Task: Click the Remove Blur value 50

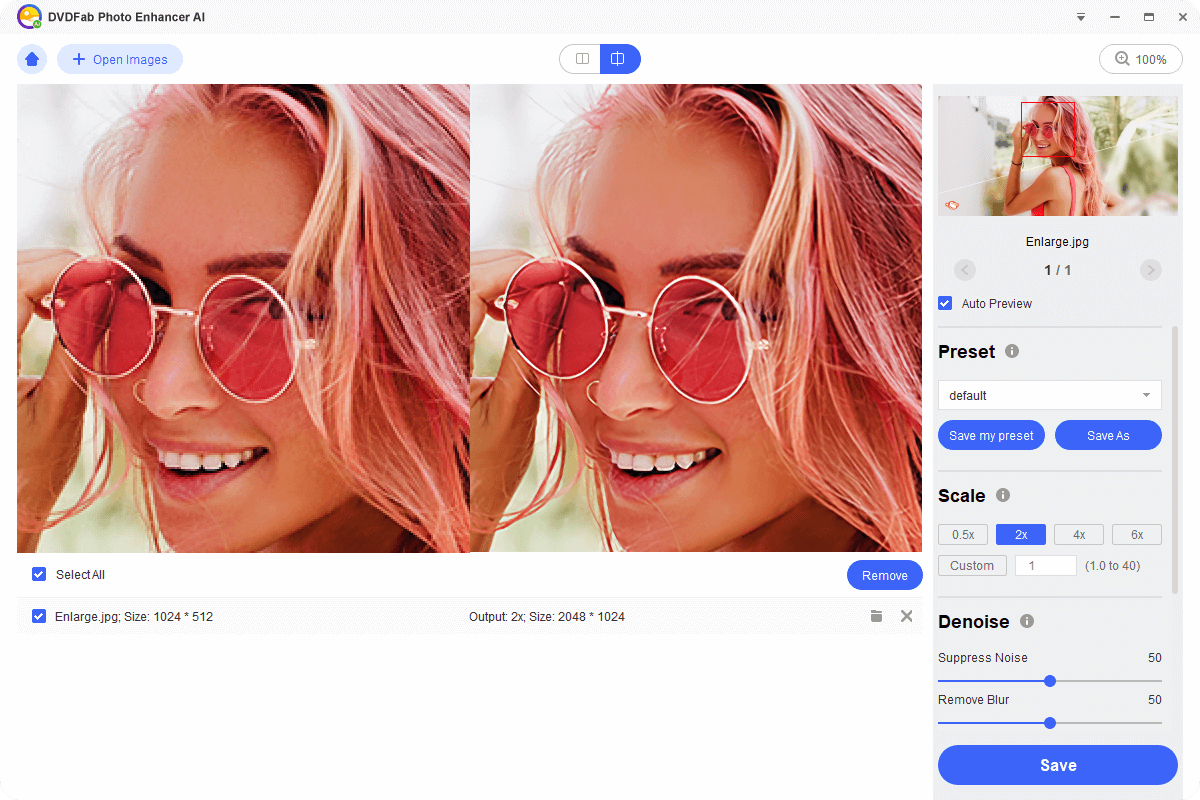Action: (x=1155, y=699)
